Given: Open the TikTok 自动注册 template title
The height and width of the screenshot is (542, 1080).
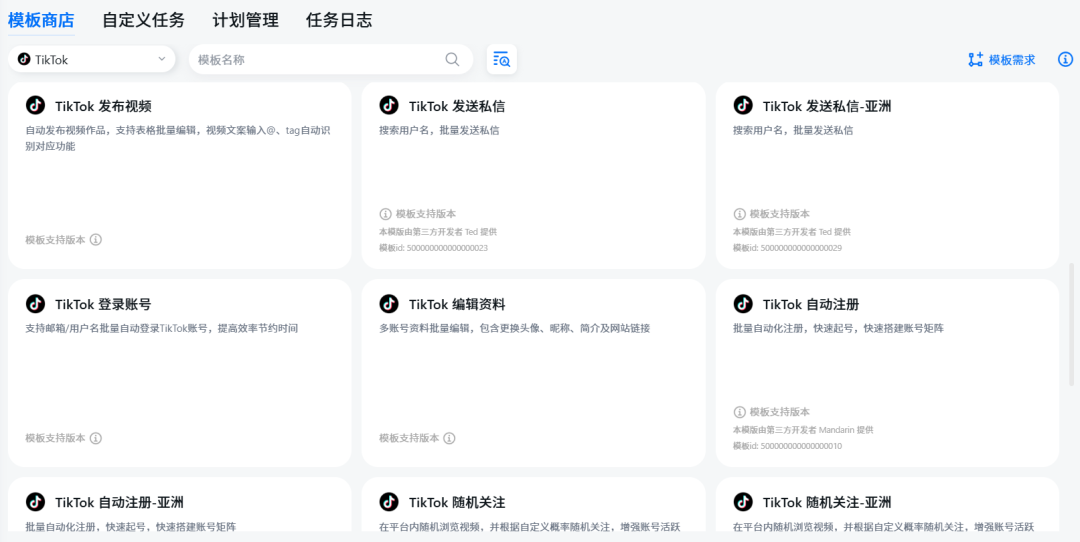Looking at the screenshot, I should tap(811, 304).
